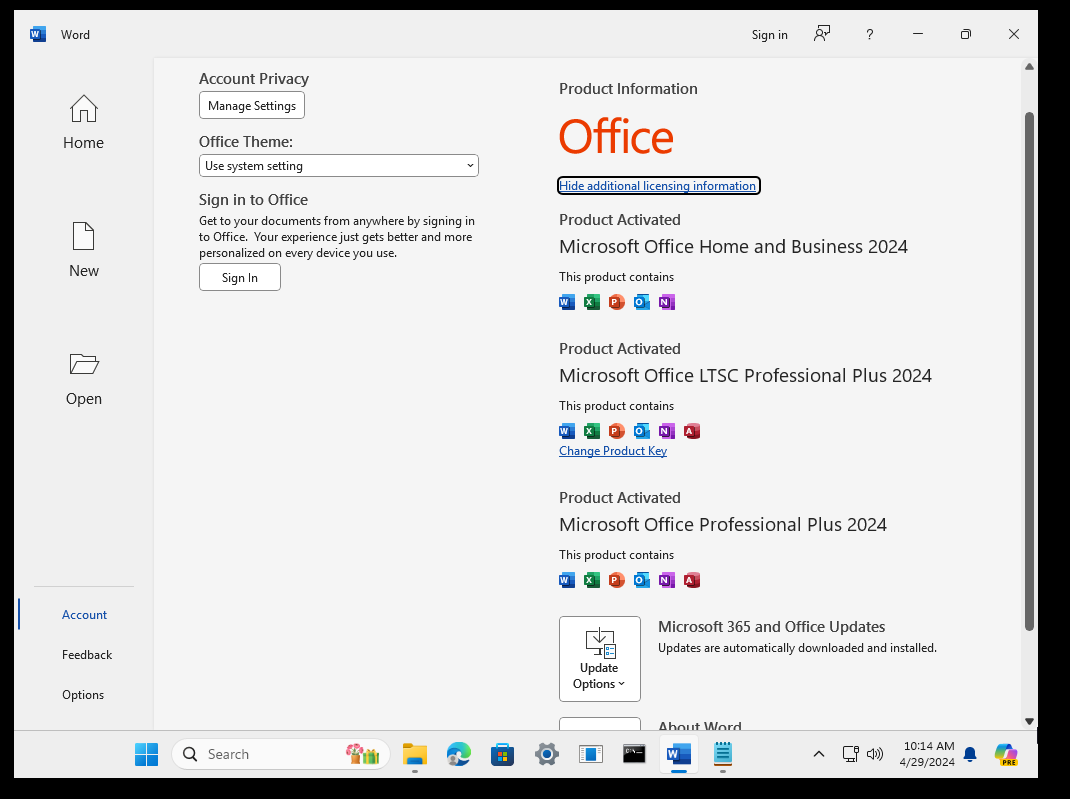The width and height of the screenshot is (1070, 799).
Task: Click the Sign In button under Sign in to Office
Action: coord(240,278)
